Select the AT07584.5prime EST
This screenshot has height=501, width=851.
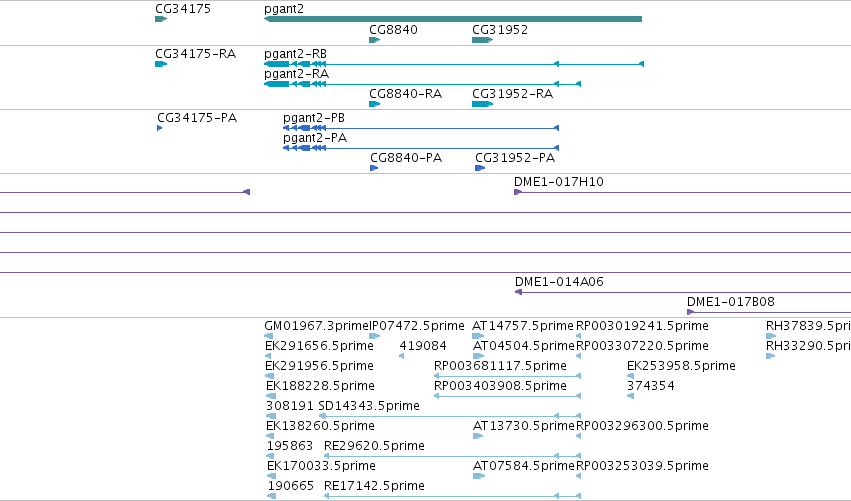479,476
